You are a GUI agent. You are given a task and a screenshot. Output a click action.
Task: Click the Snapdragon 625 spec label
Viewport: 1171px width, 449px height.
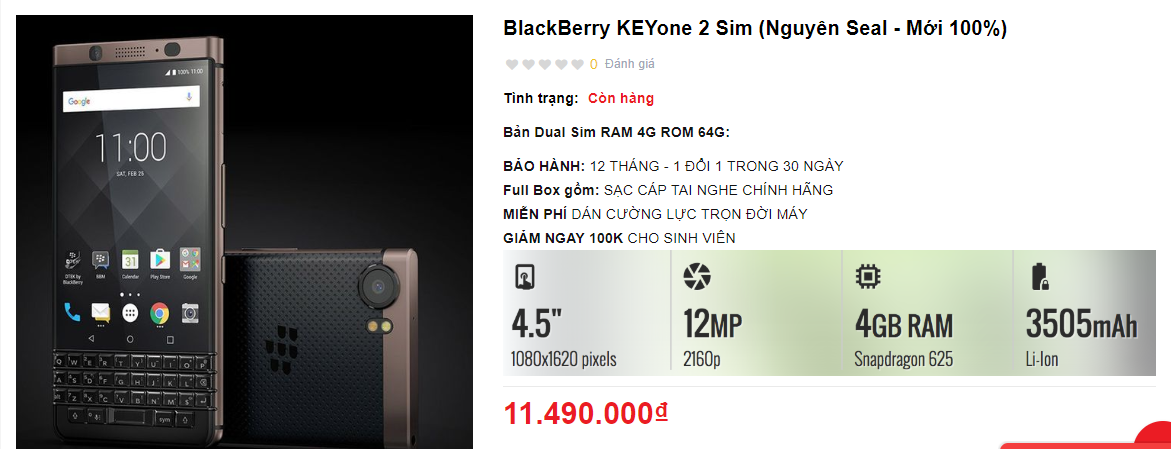pyautogui.click(x=902, y=358)
